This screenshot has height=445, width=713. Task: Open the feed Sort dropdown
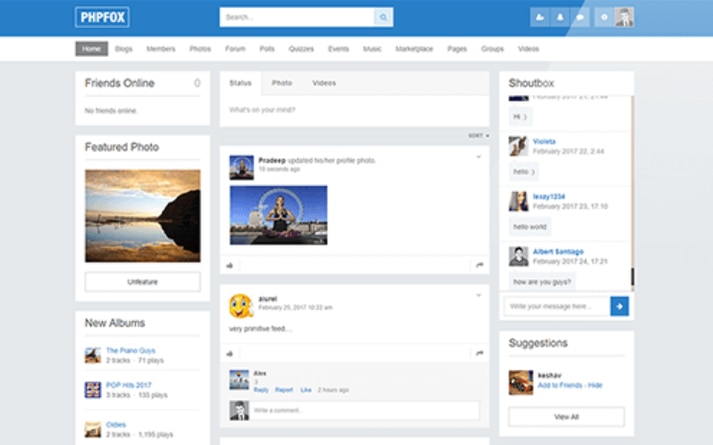pyautogui.click(x=478, y=135)
